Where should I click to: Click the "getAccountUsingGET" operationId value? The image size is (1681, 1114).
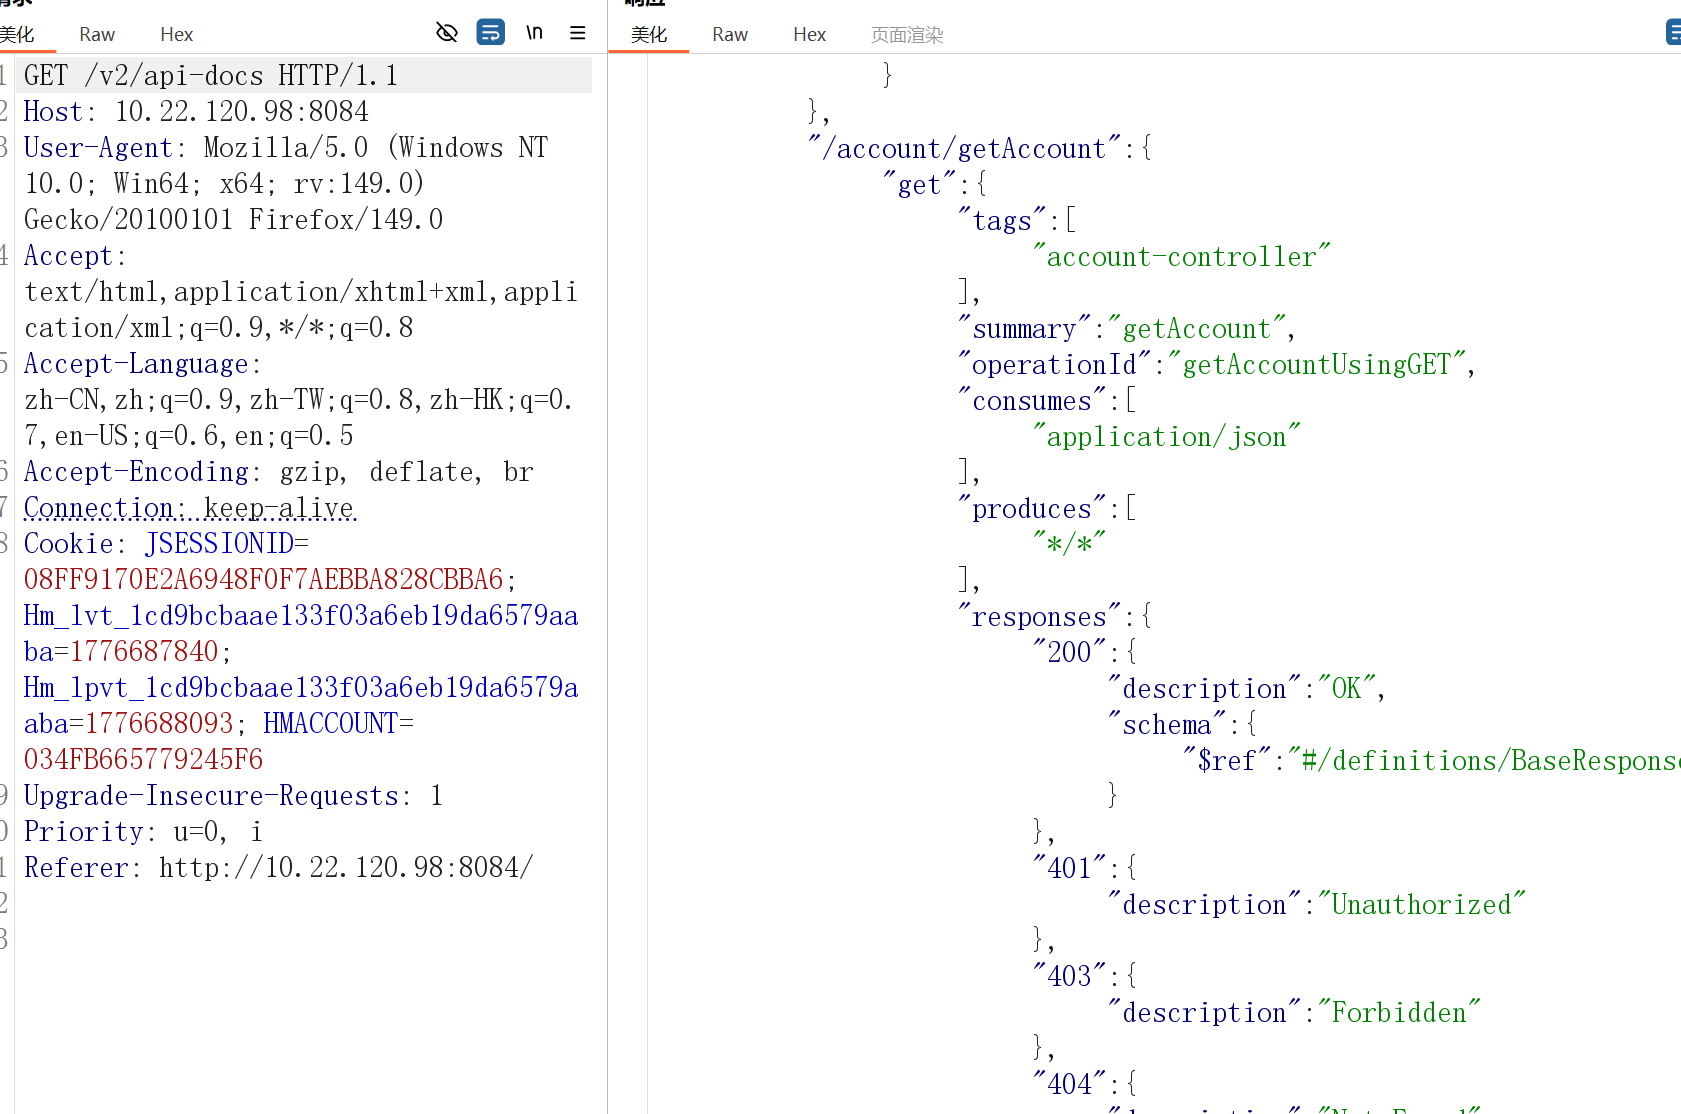[1317, 364]
